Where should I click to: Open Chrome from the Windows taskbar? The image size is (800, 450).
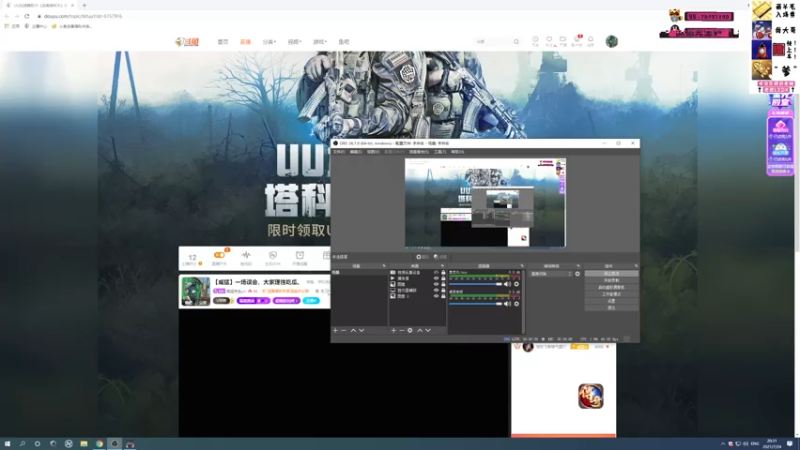pos(99,444)
